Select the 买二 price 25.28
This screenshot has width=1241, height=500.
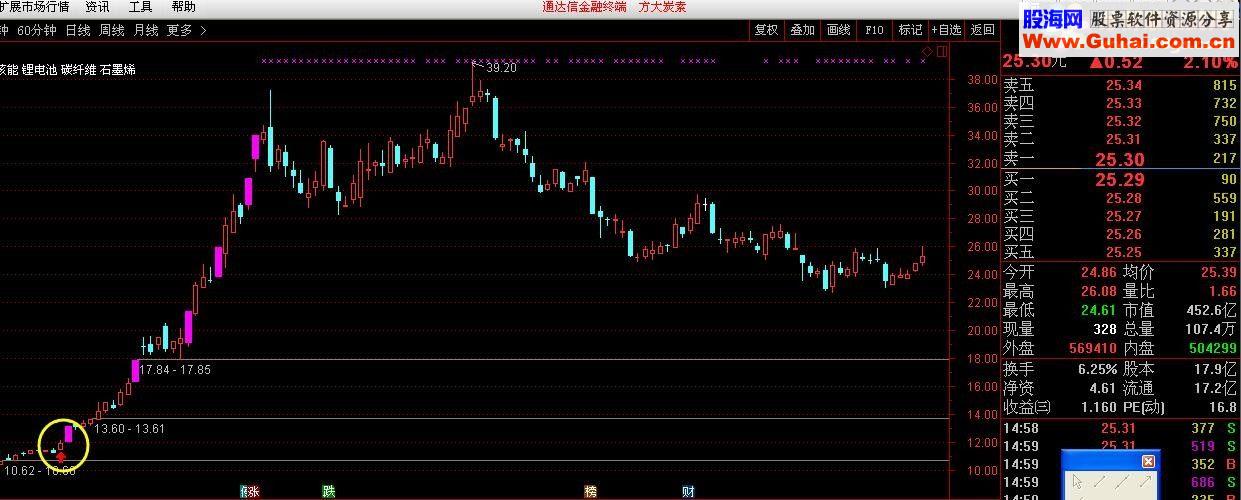click(x=1123, y=199)
